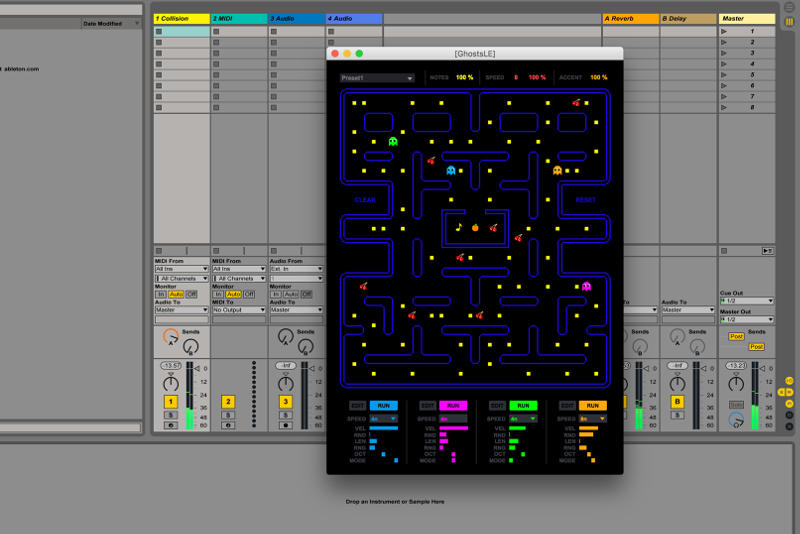Viewport: 800px width, 534px height.
Task: Click the orange RUN button
Action: [592, 405]
